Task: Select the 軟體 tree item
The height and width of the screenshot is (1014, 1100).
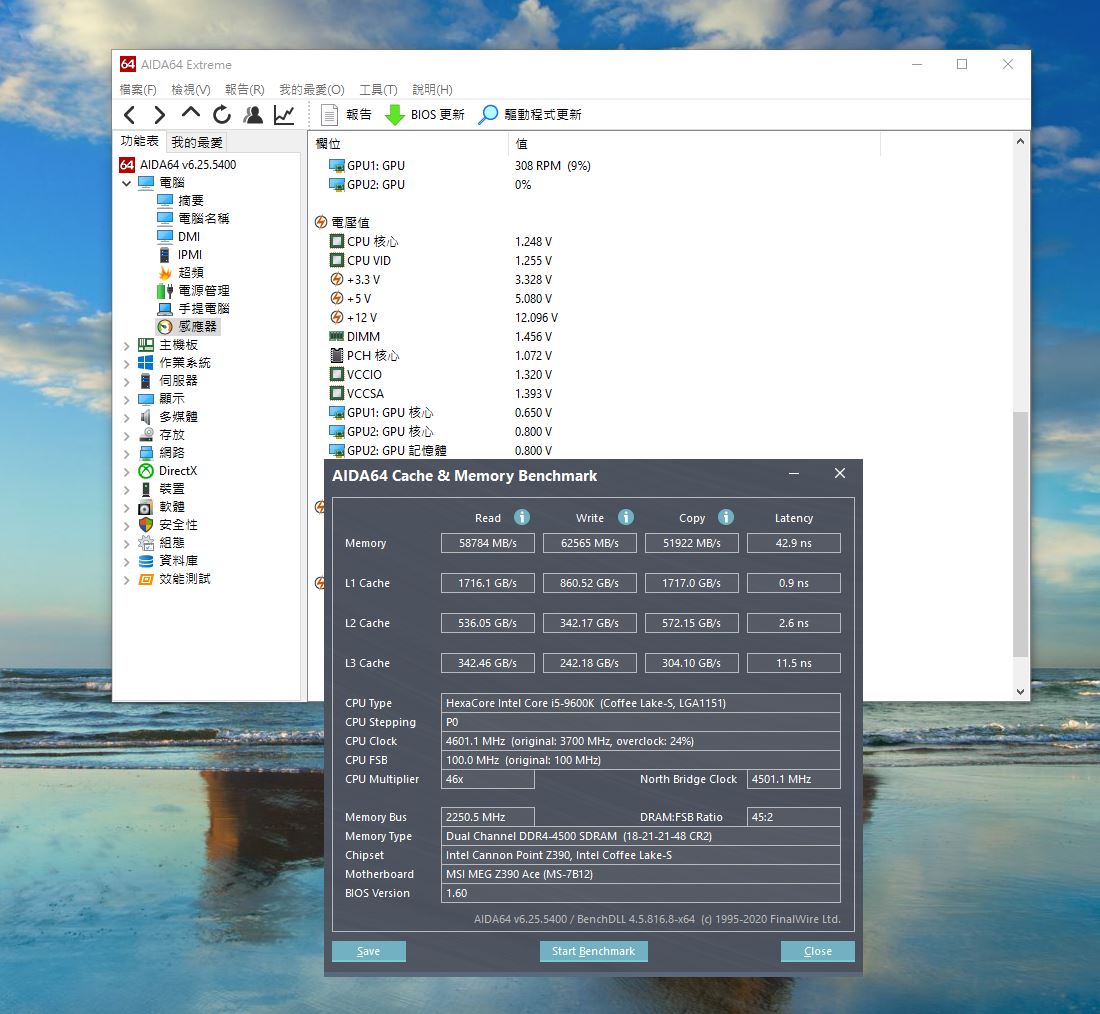Action: click(162, 507)
